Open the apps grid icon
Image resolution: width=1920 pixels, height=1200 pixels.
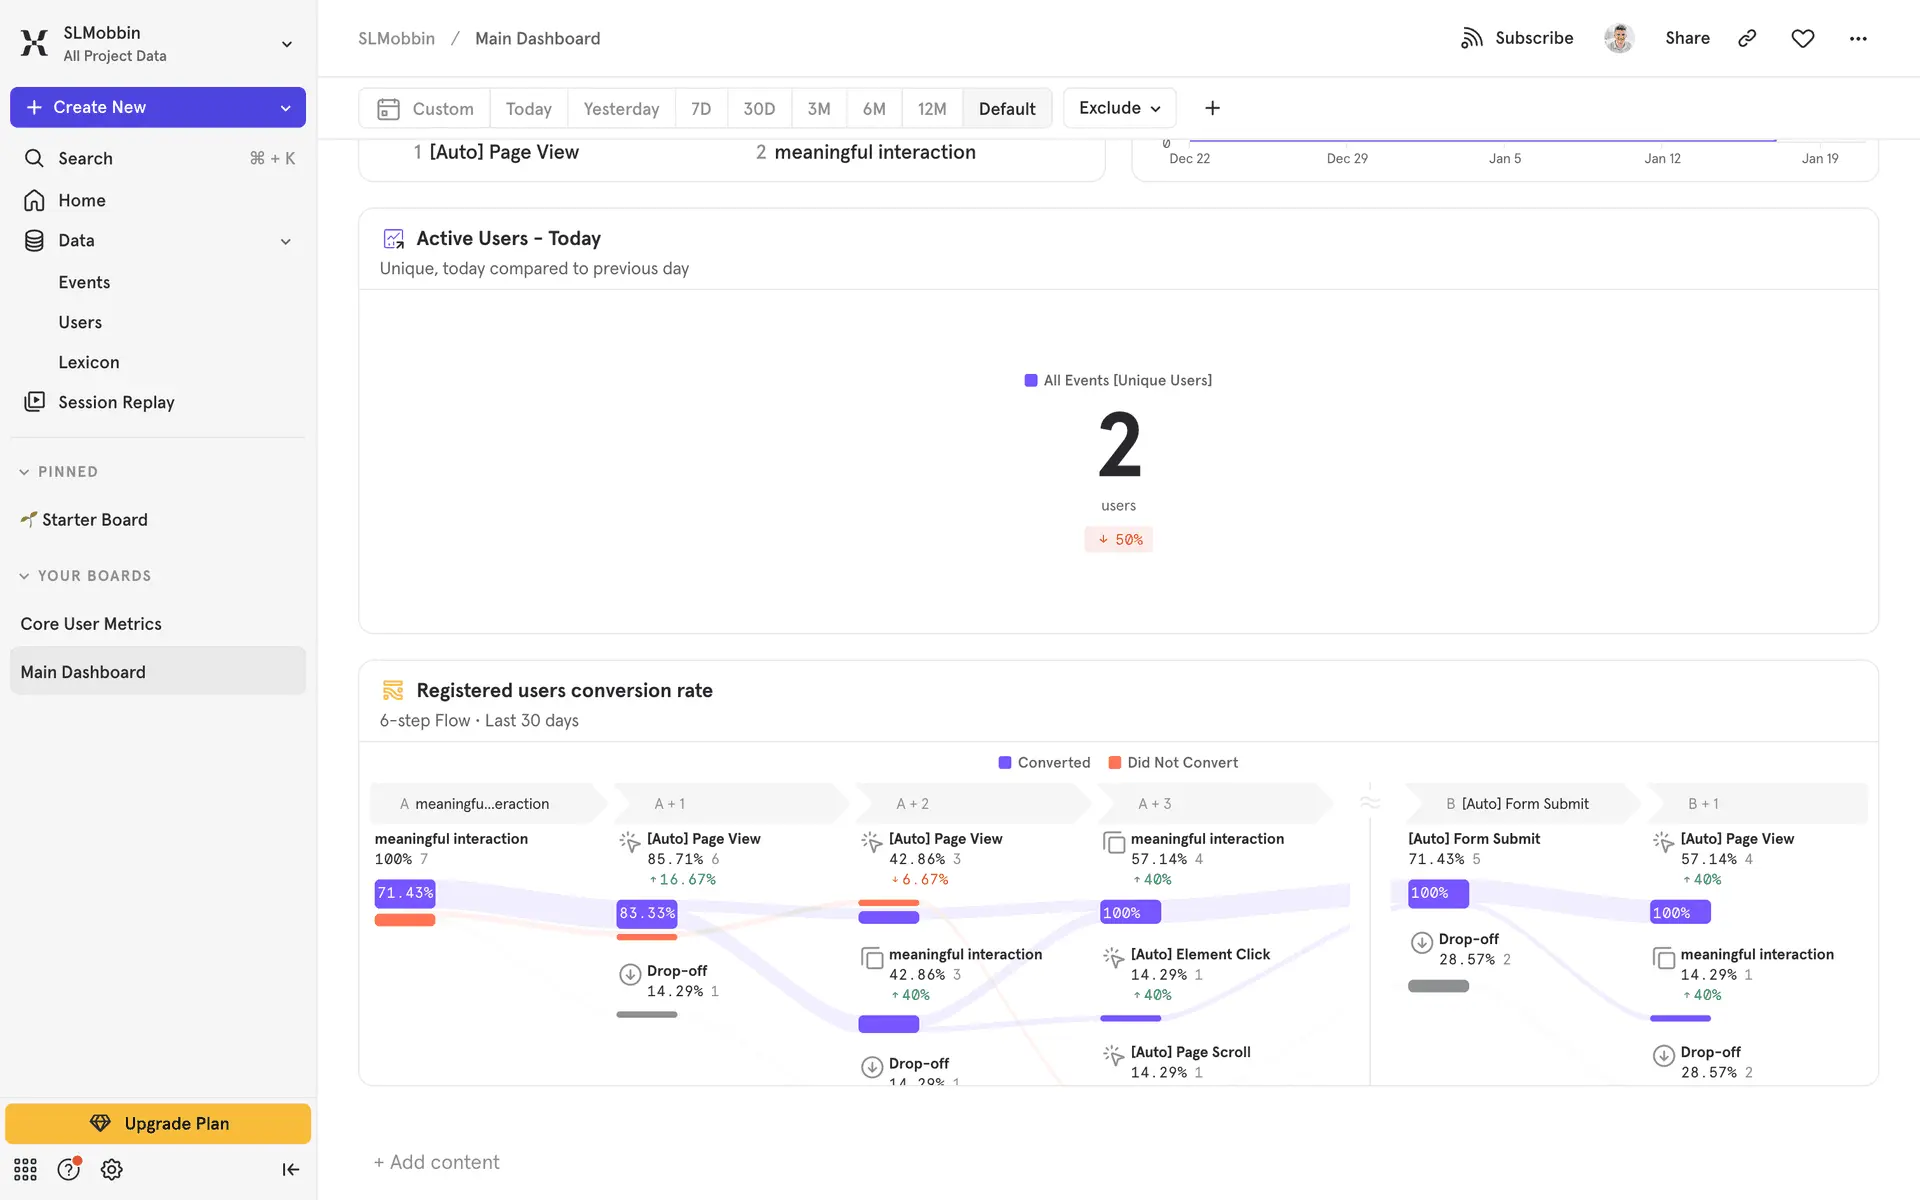pyautogui.click(x=25, y=1169)
